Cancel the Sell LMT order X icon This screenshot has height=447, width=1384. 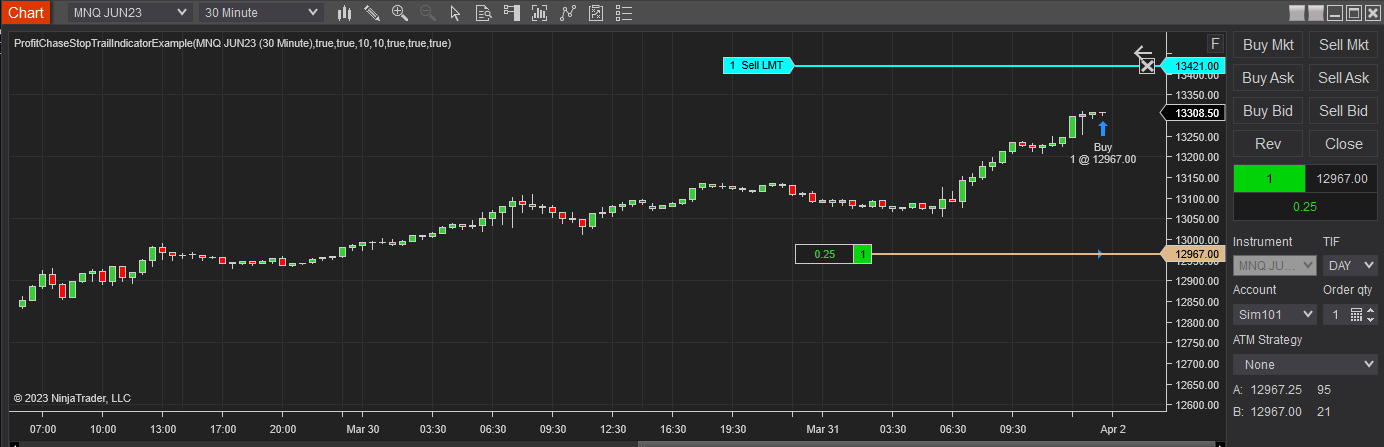pyautogui.click(x=1147, y=66)
